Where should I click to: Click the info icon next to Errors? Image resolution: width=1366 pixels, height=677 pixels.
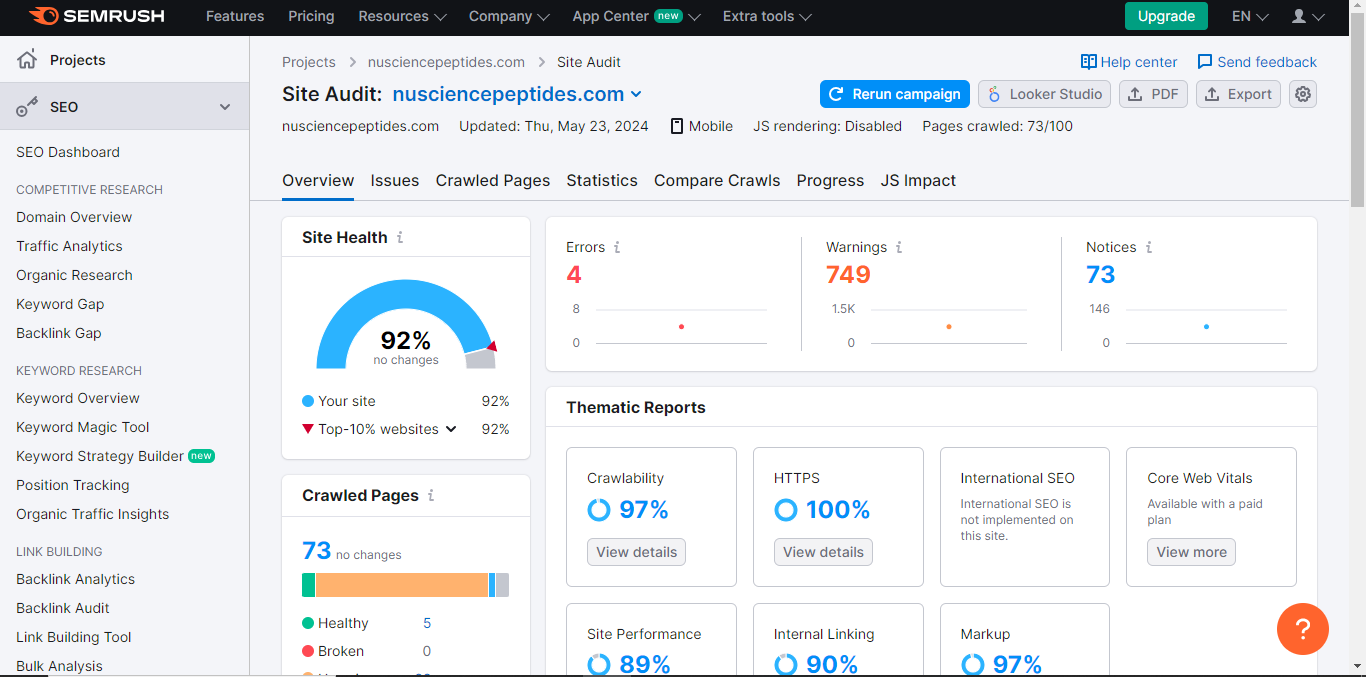click(x=617, y=247)
